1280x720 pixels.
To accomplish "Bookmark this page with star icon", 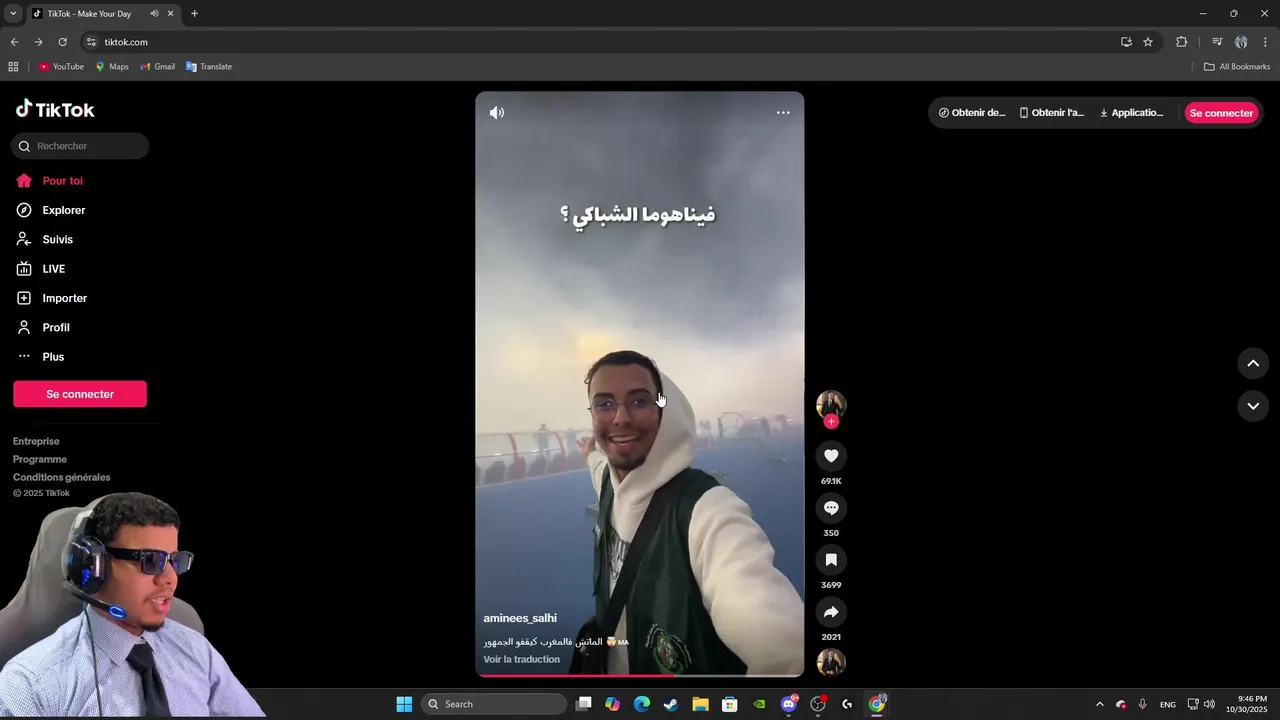I will [1148, 42].
